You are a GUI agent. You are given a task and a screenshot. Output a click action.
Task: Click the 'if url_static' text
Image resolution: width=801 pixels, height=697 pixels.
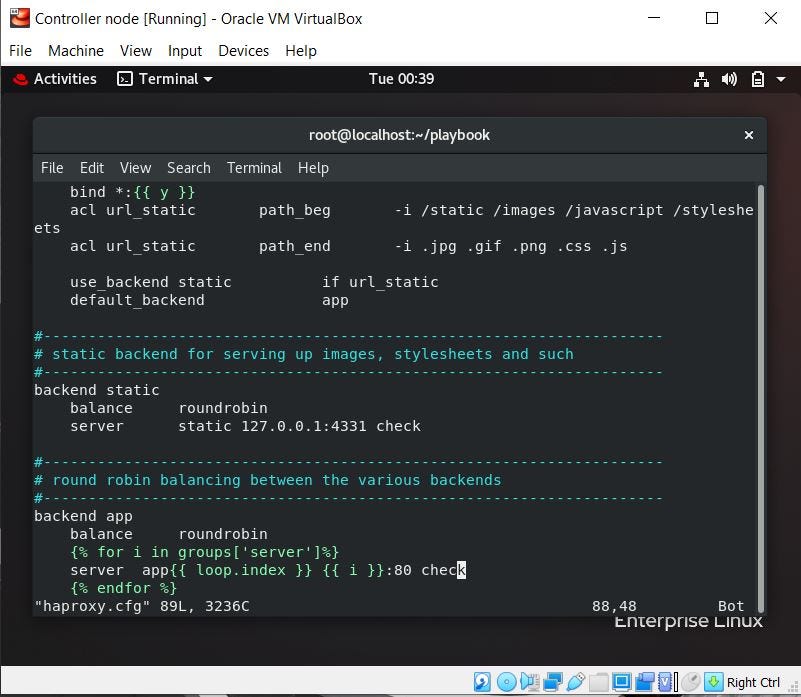click(x=380, y=282)
